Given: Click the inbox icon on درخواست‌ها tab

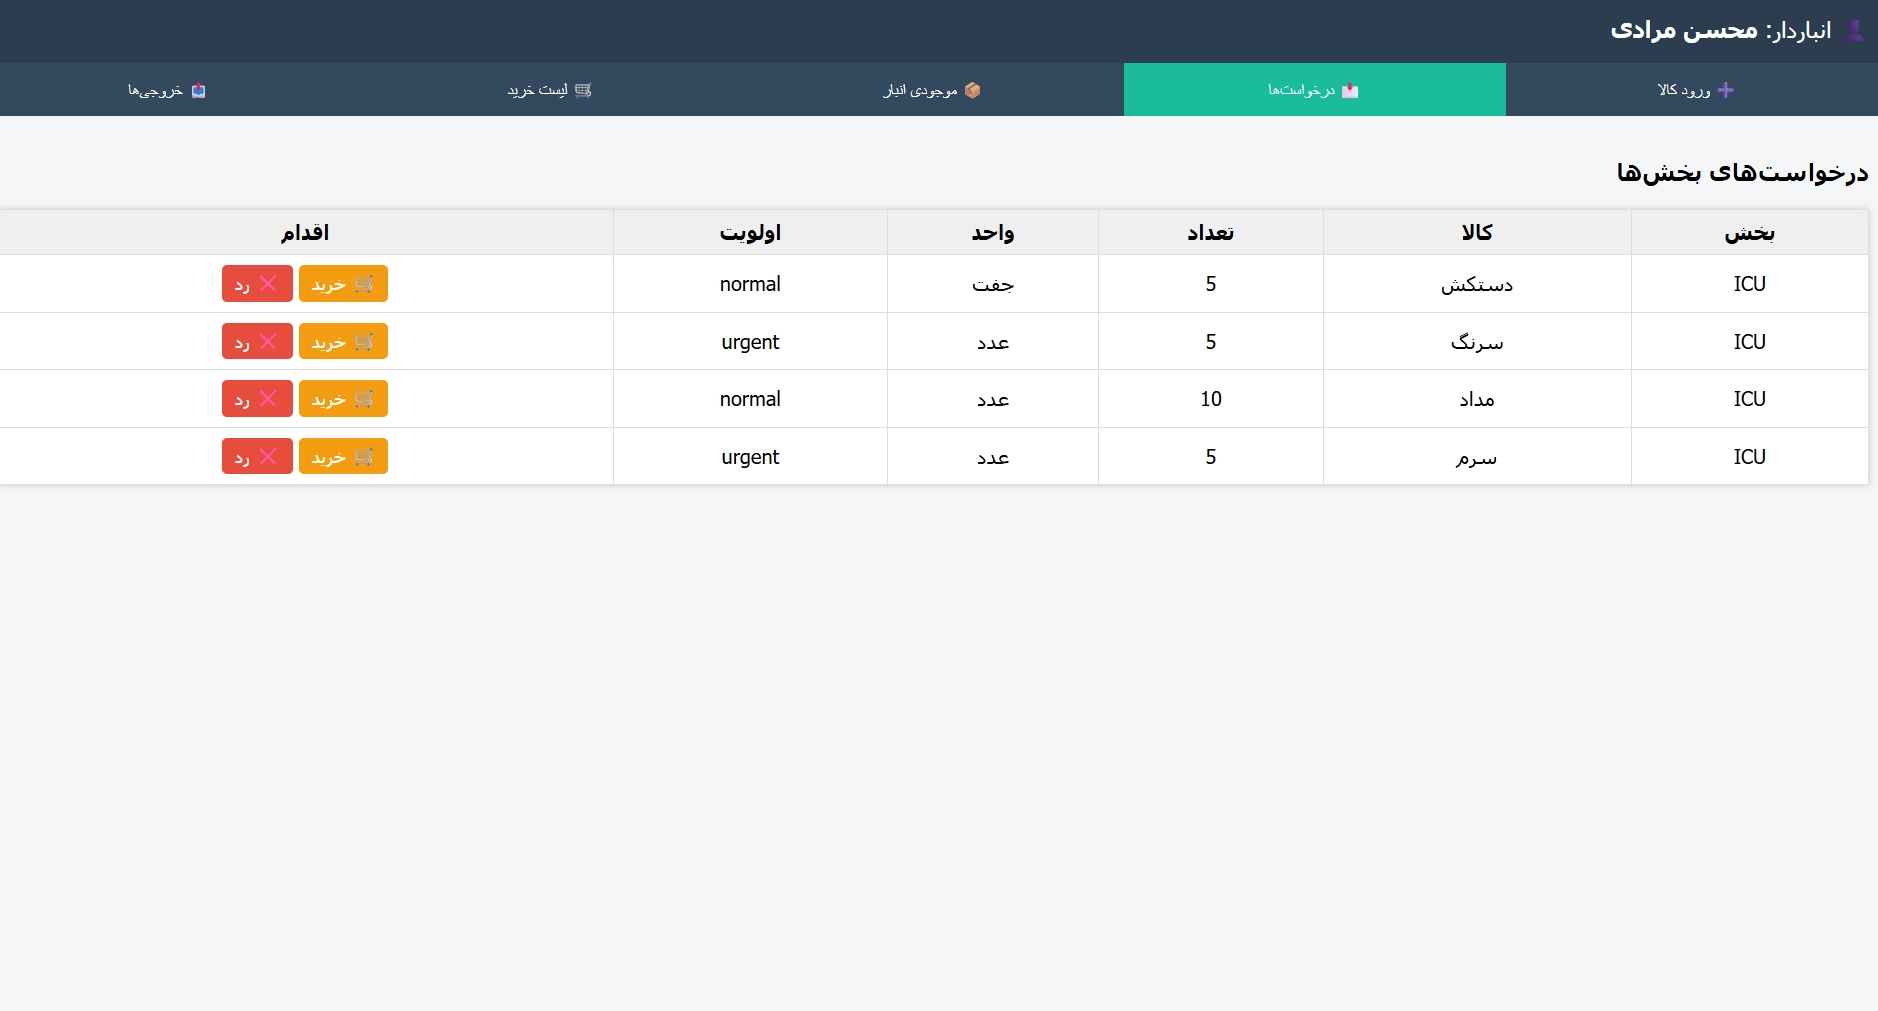Looking at the screenshot, I should (x=1350, y=90).
